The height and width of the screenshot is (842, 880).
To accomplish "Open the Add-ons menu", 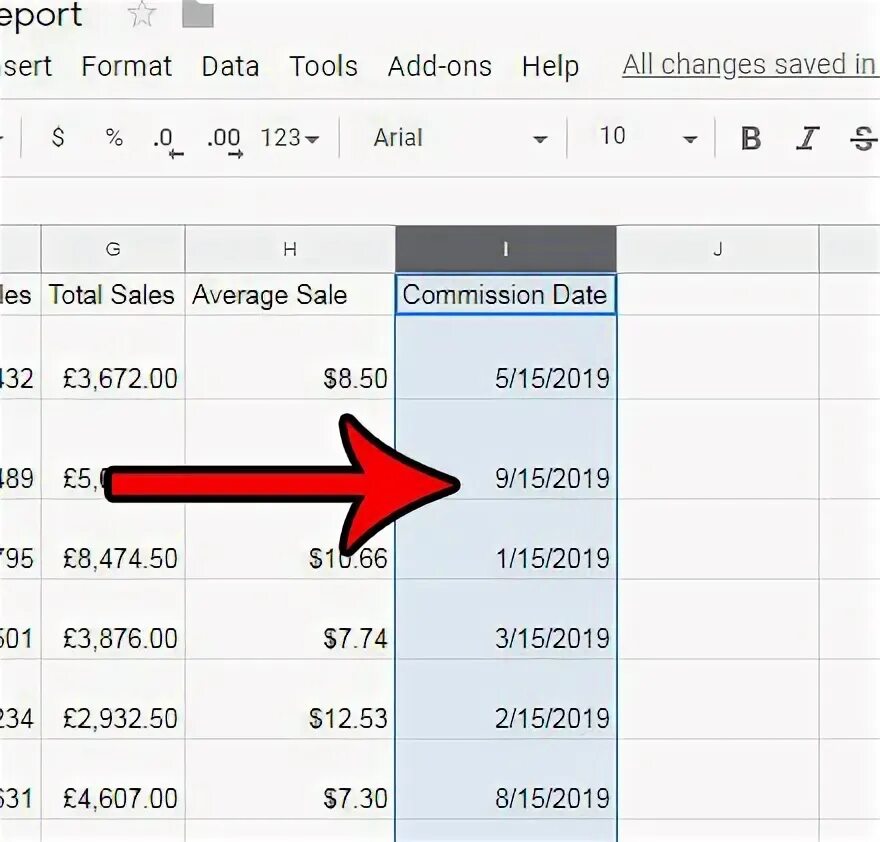I will pyautogui.click(x=440, y=66).
